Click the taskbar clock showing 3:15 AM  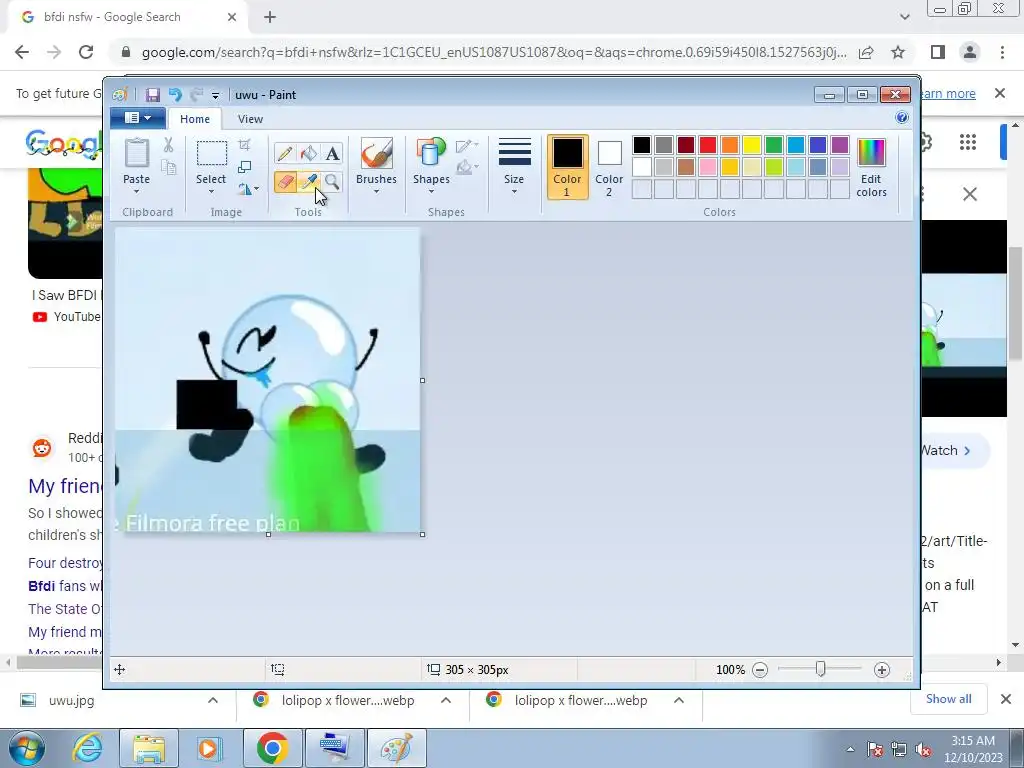point(973,748)
